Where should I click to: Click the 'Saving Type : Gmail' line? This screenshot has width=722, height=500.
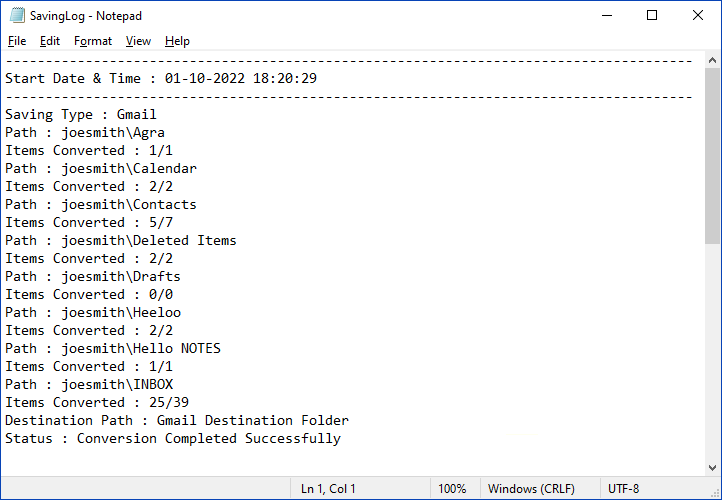point(81,114)
